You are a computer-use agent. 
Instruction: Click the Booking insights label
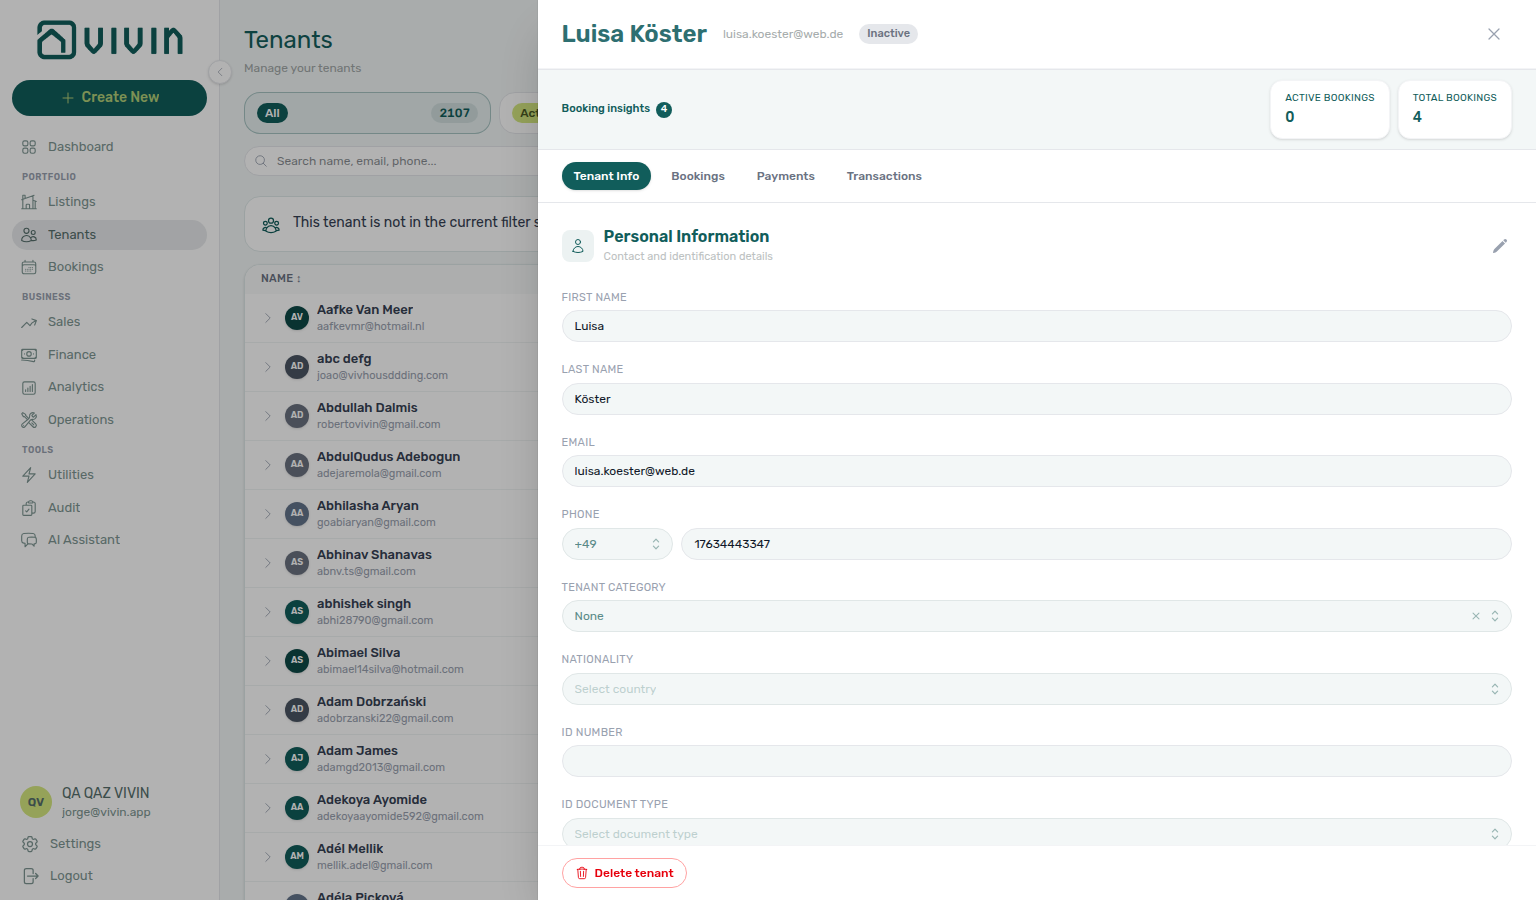[x=605, y=108]
